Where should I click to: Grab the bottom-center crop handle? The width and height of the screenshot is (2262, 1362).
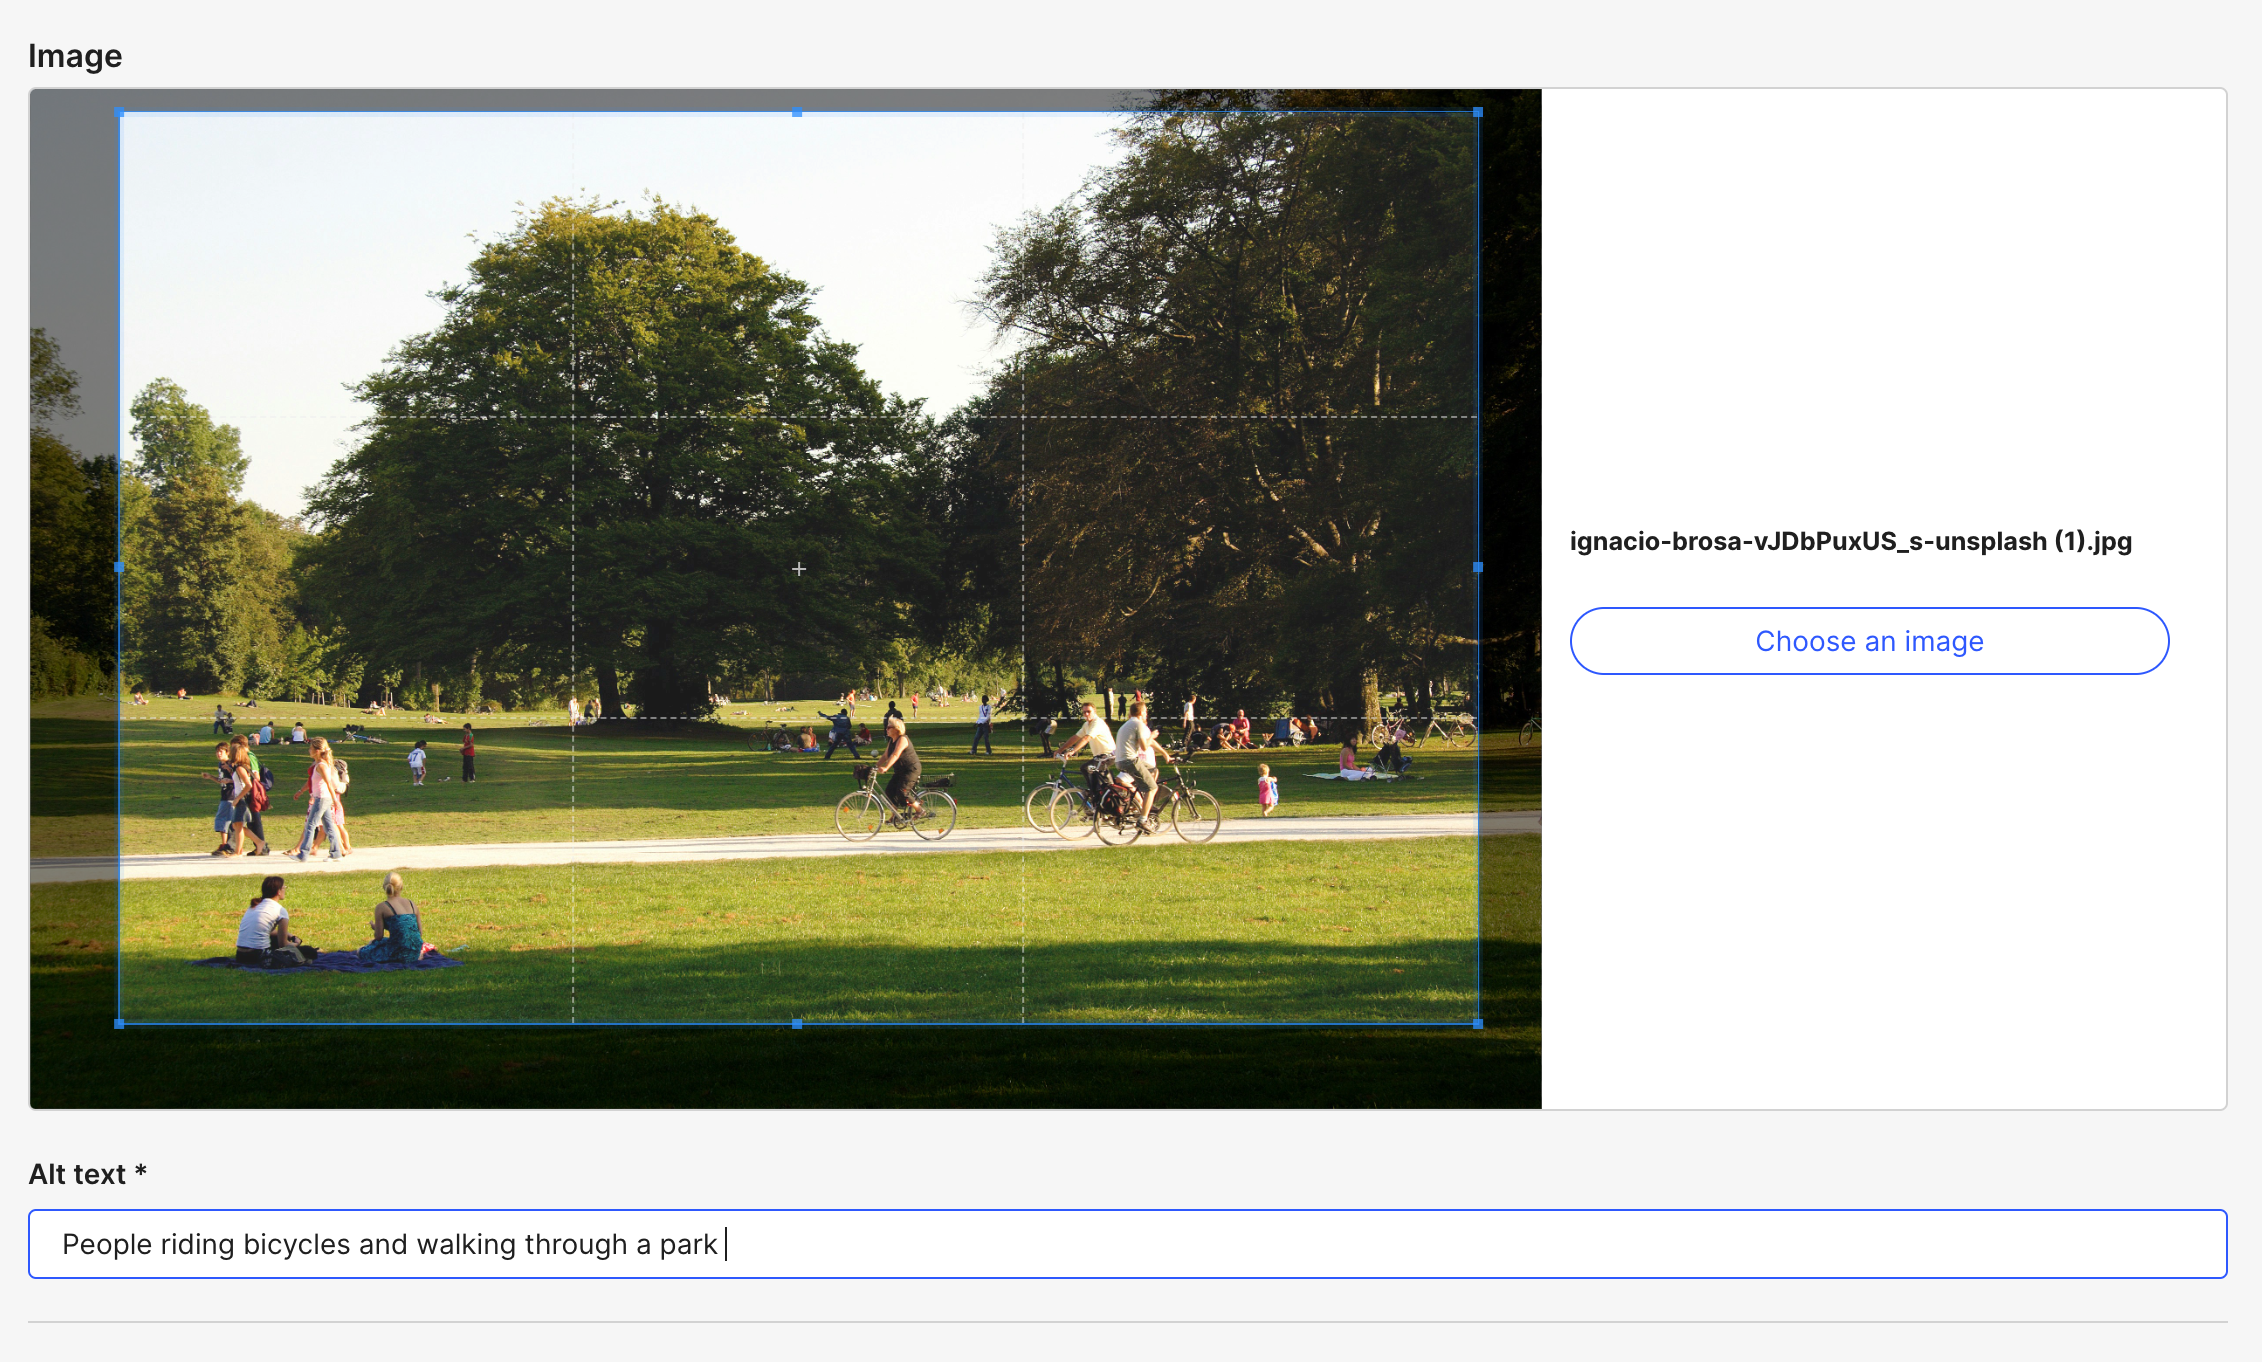[798, 1023]
